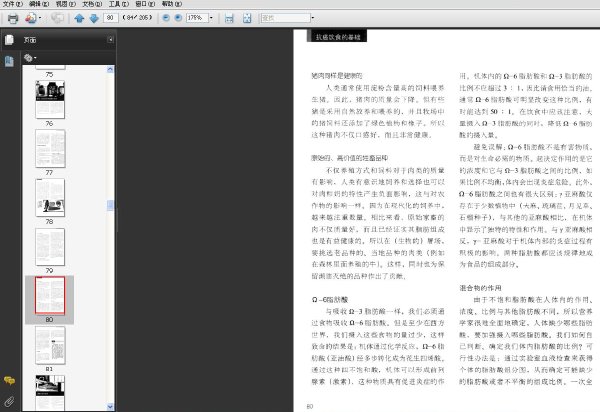Open the Pages panel options gear menu
The height and width of the screenshot is (412, 600).
pyautogui.click(x=30, y=58)
